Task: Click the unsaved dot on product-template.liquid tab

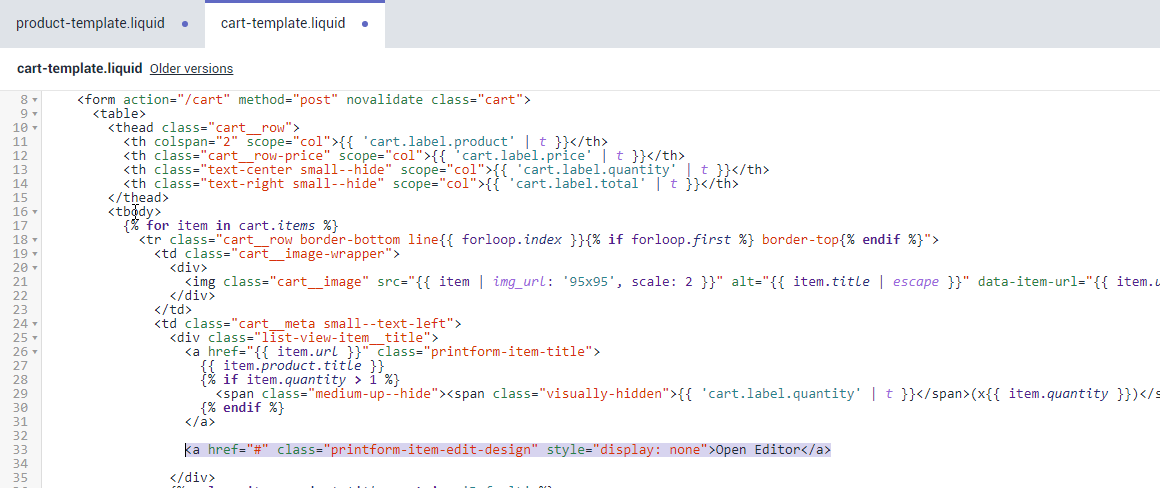Action: pos(185,24)
